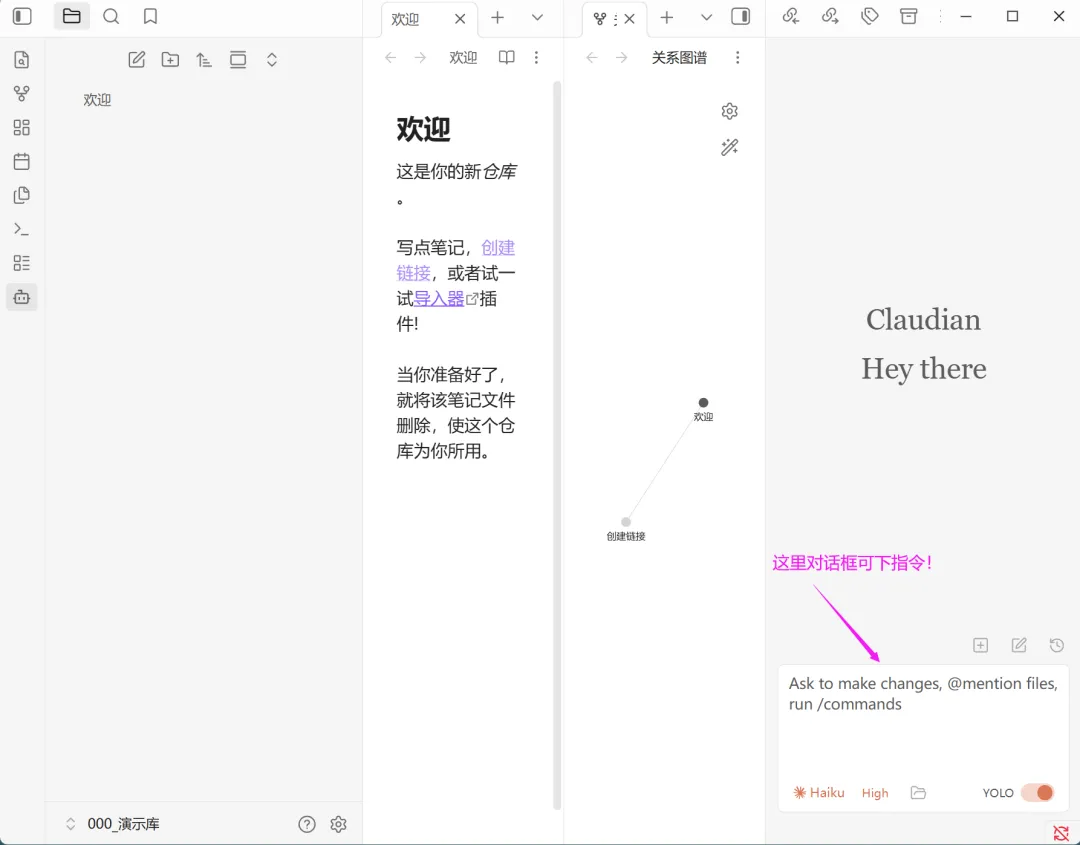
Task: Open quick switcher file-search ribbon icon
Action: coord(21,60)
